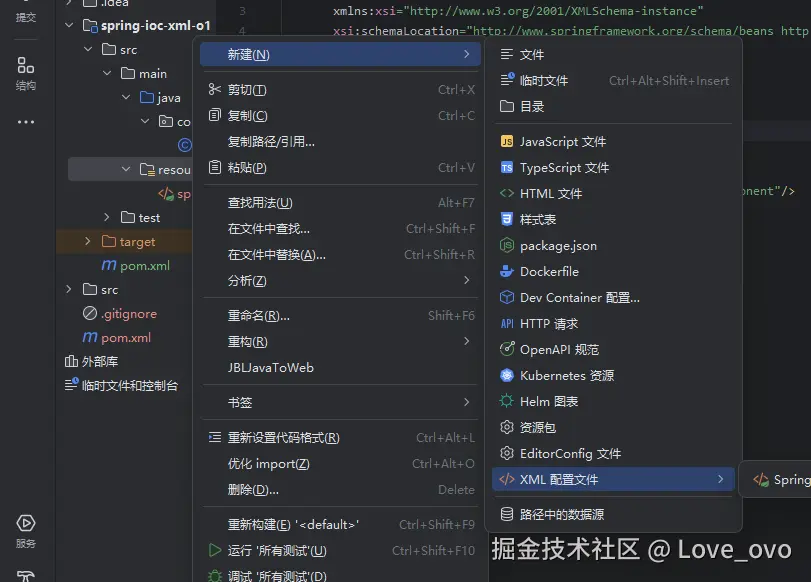Click the green run triangle icon
The width and height of the screenshot is (811, 582).
click(215, 550)
